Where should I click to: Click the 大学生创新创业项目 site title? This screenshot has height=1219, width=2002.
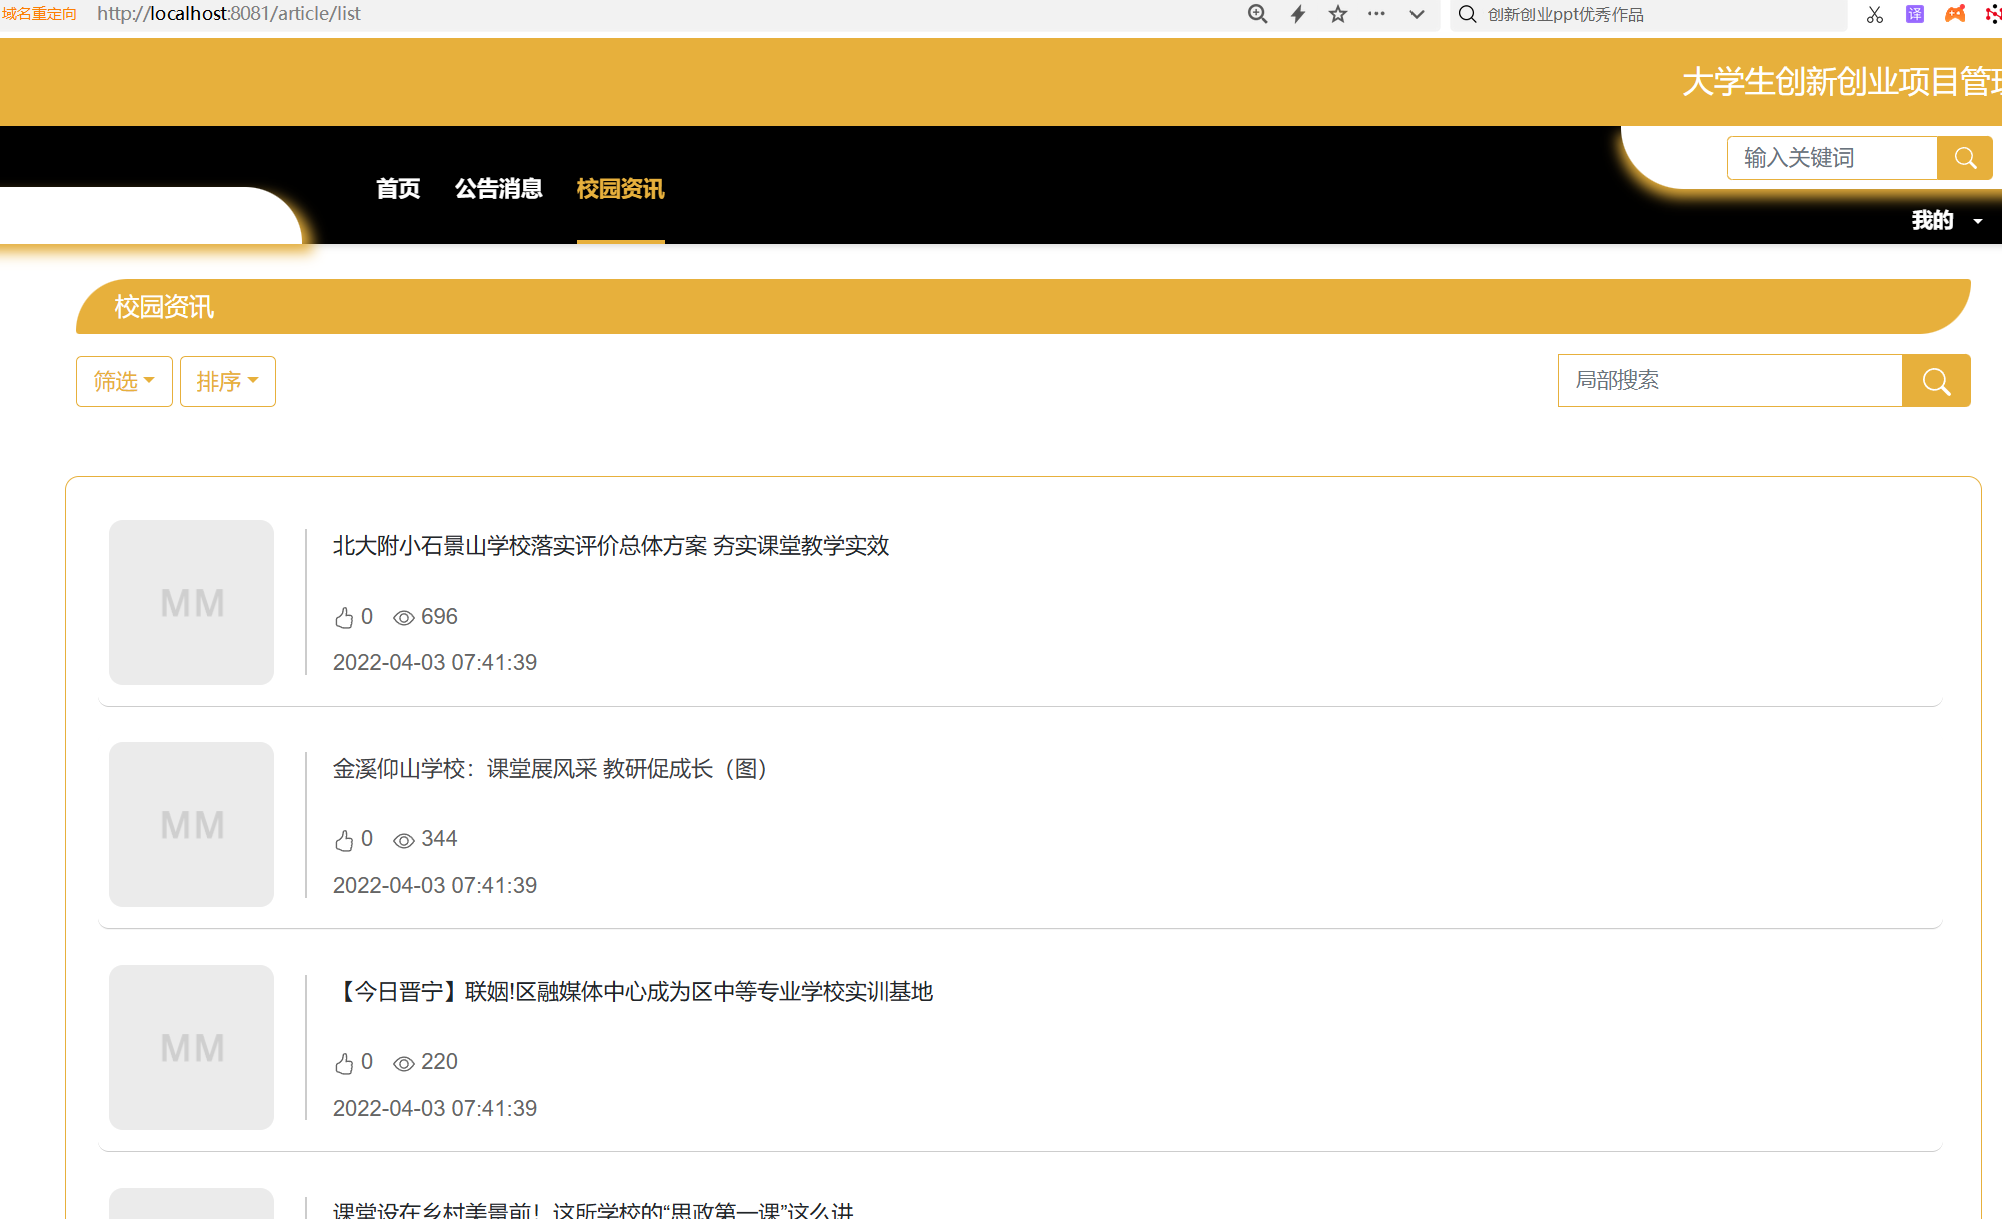(1841, 81)
